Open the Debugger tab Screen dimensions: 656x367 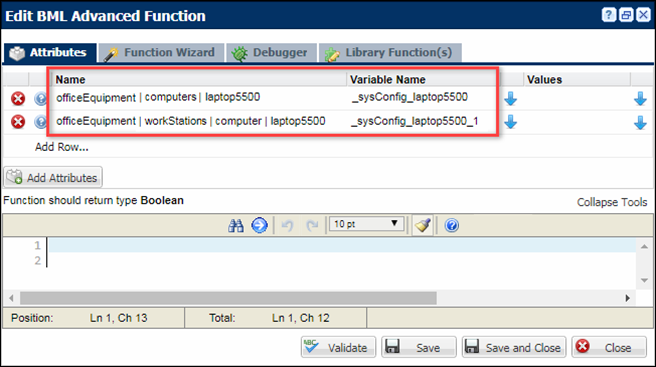pyautogui.click(x=272, y=53)
